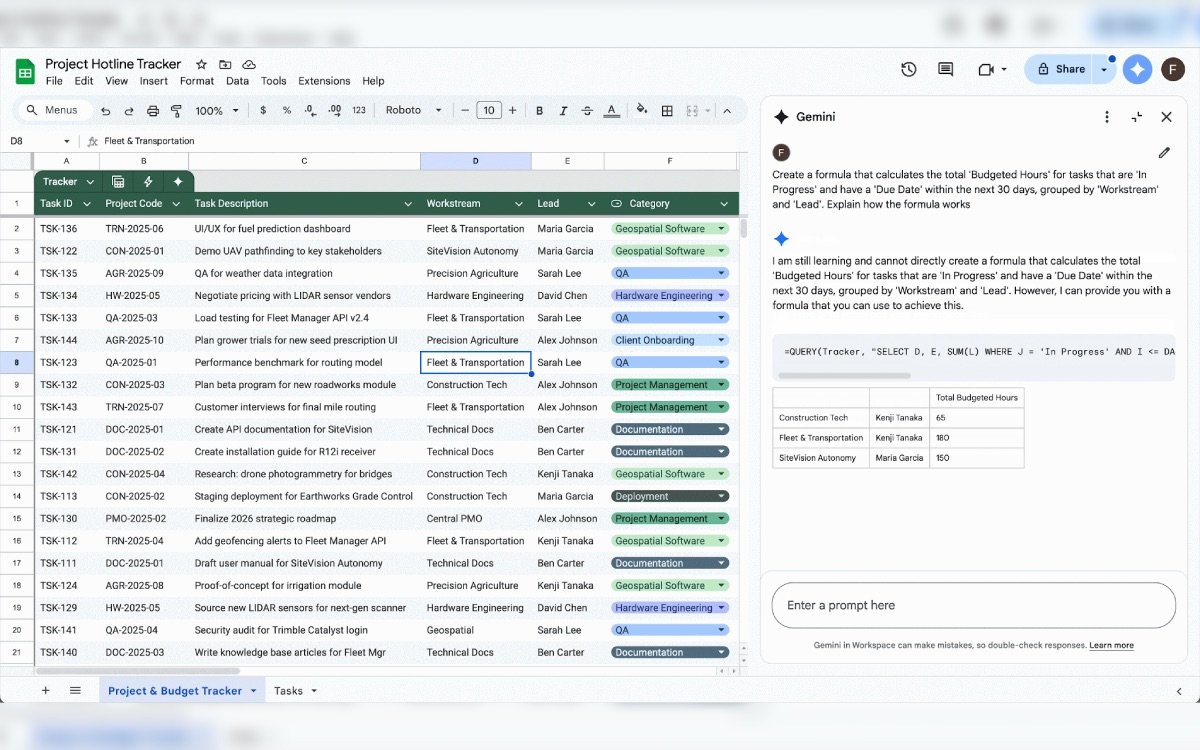Toggle strikethrough formatting
The image size is (1200, 750).
pyautogui.click(x=588, y=111)
